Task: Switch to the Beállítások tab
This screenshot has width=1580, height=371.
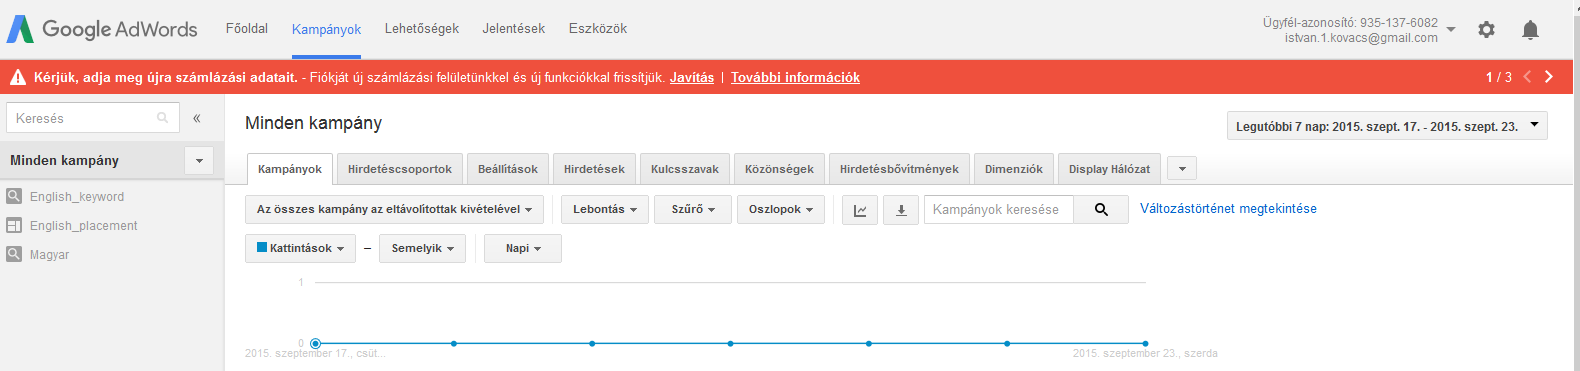Action: point(508,169)
